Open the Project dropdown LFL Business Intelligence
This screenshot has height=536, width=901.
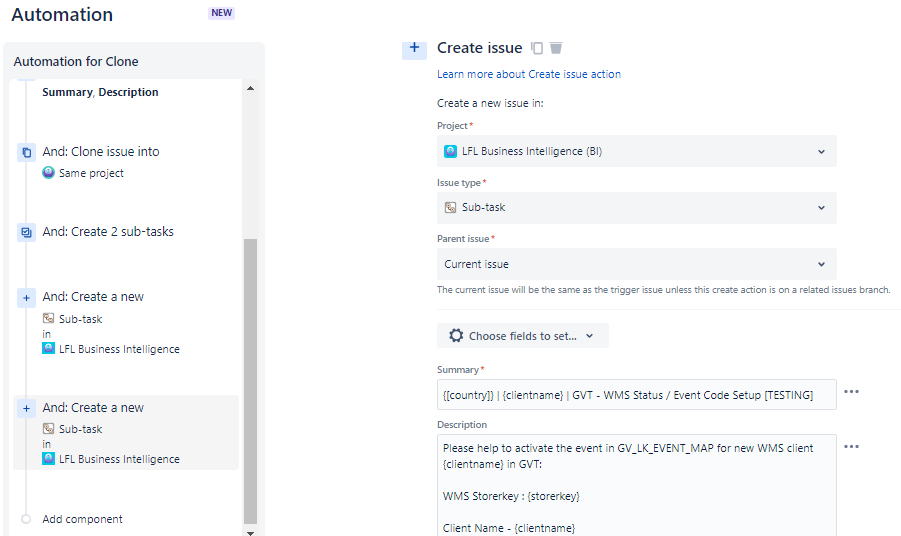(x=637, y=151)
